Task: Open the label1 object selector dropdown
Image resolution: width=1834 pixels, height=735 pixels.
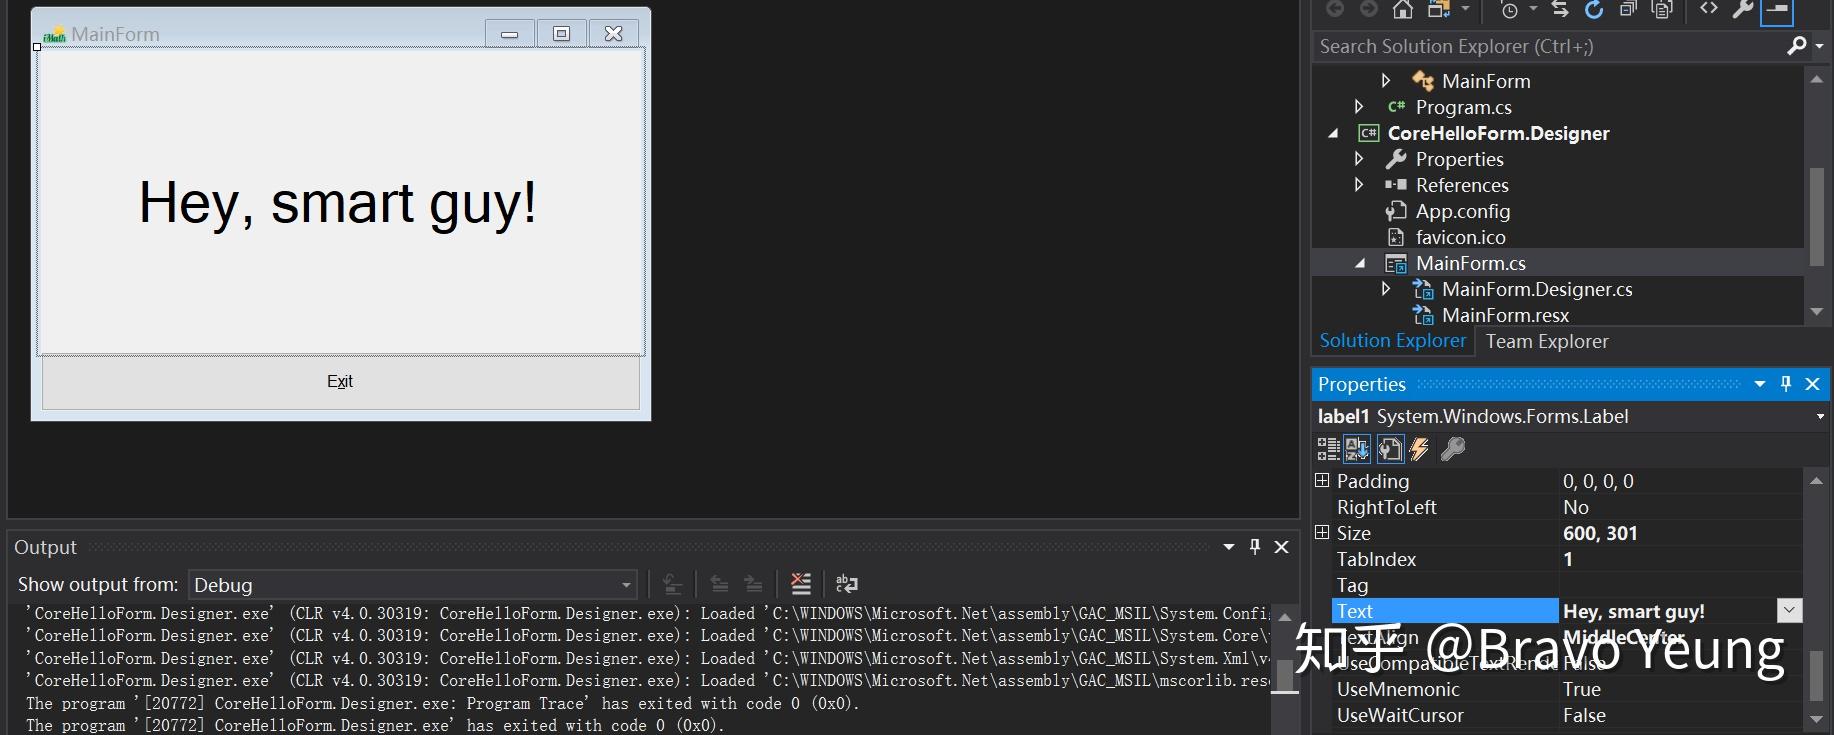Action: click(x=1820, y=417)
